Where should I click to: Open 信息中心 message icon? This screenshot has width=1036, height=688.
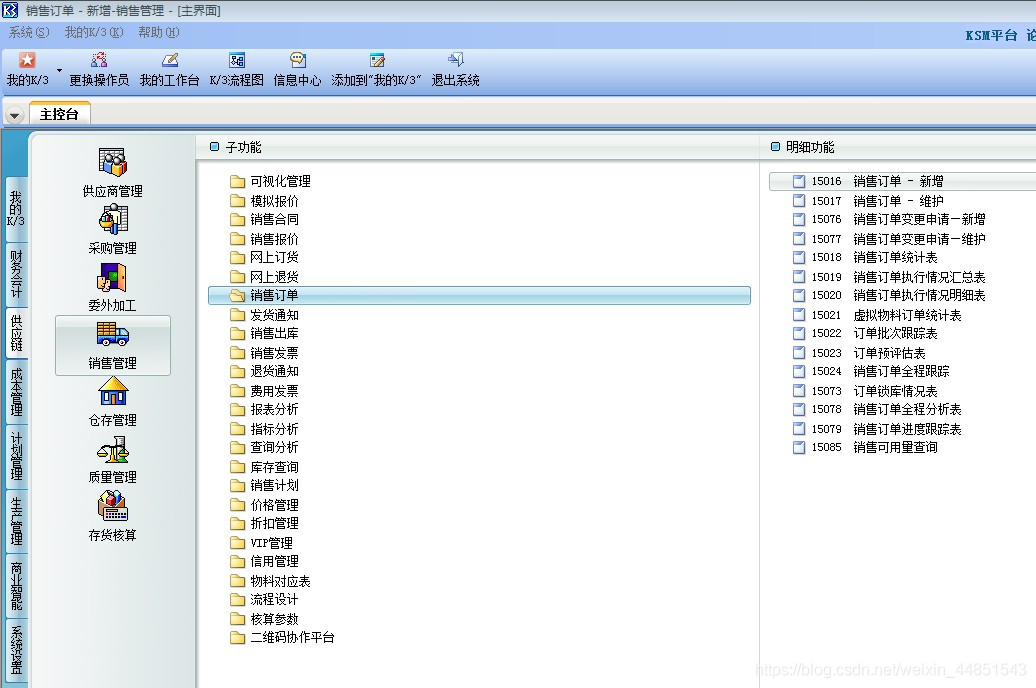point(297,69)
